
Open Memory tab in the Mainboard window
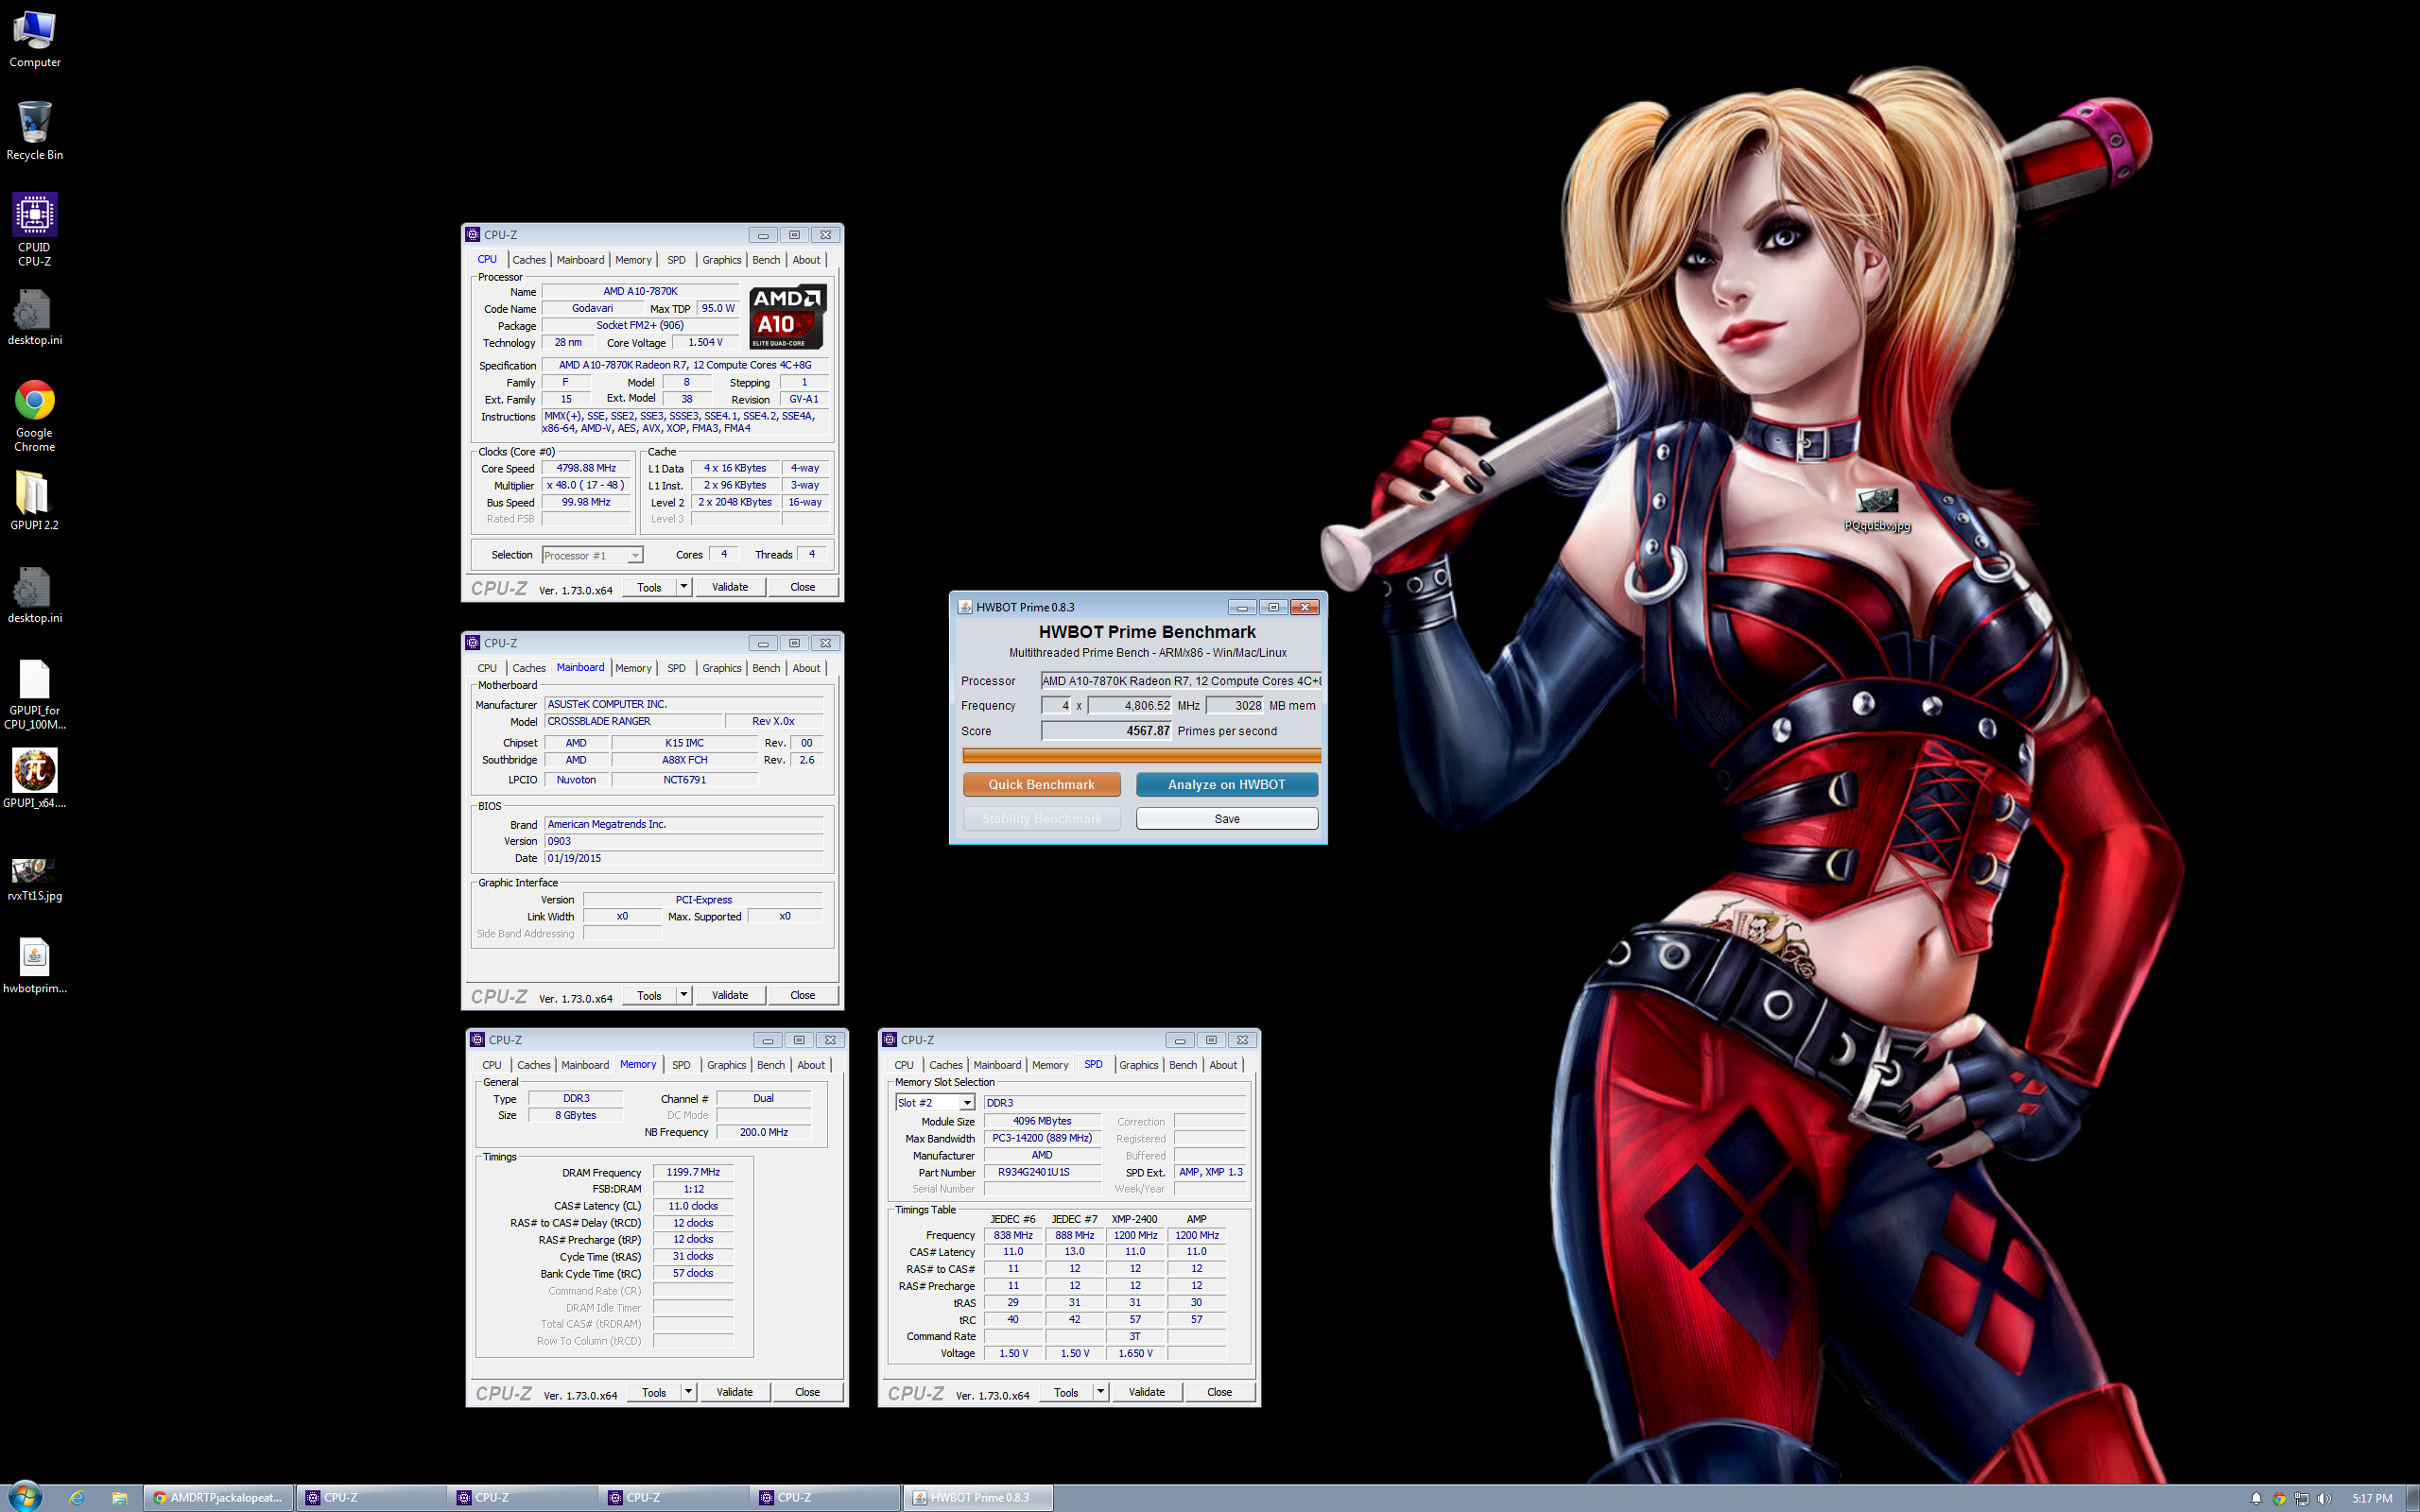633,668
